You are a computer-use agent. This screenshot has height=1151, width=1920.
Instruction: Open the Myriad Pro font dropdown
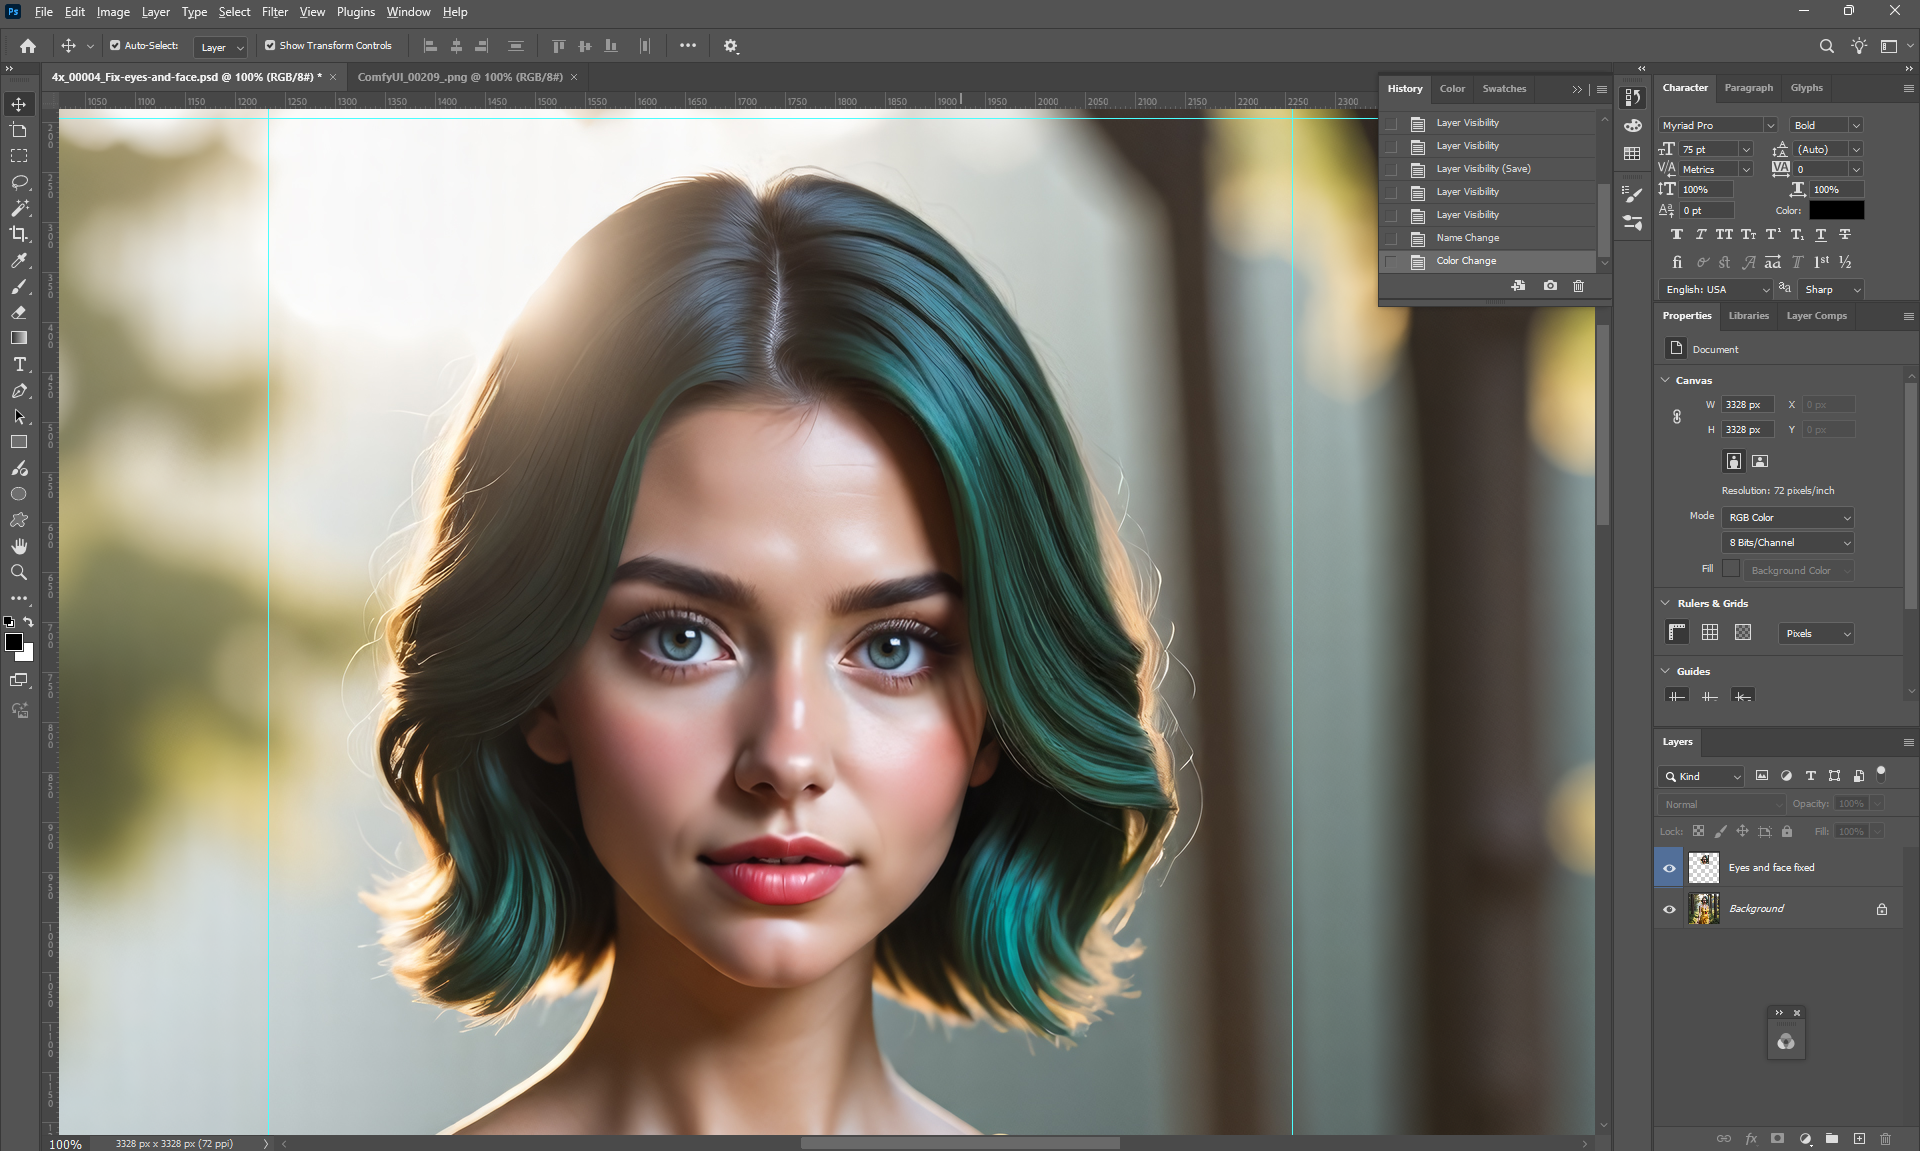pos(1769,126)
